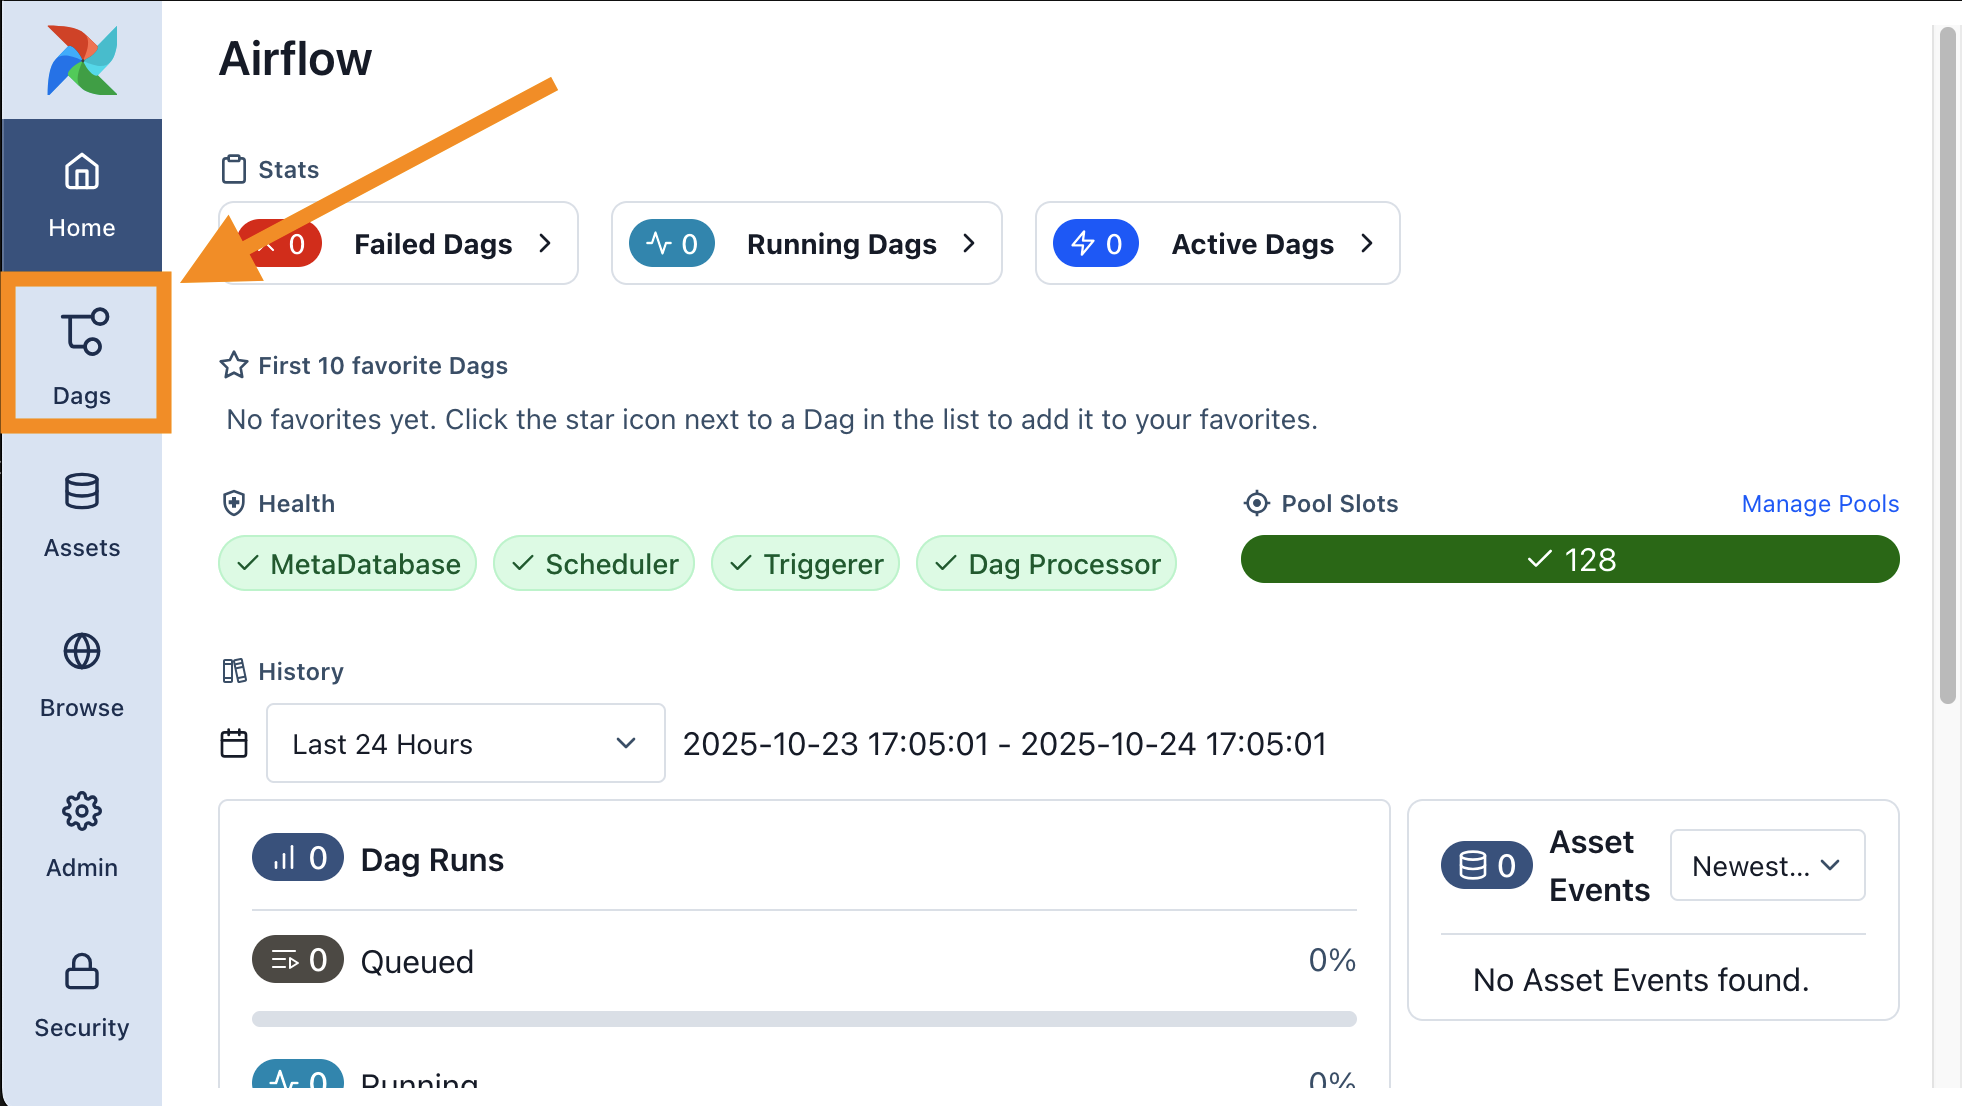This screenshot has height=1106, width=1962.
Task: Follow the Manage Pools link
Action: [1819, 503]
